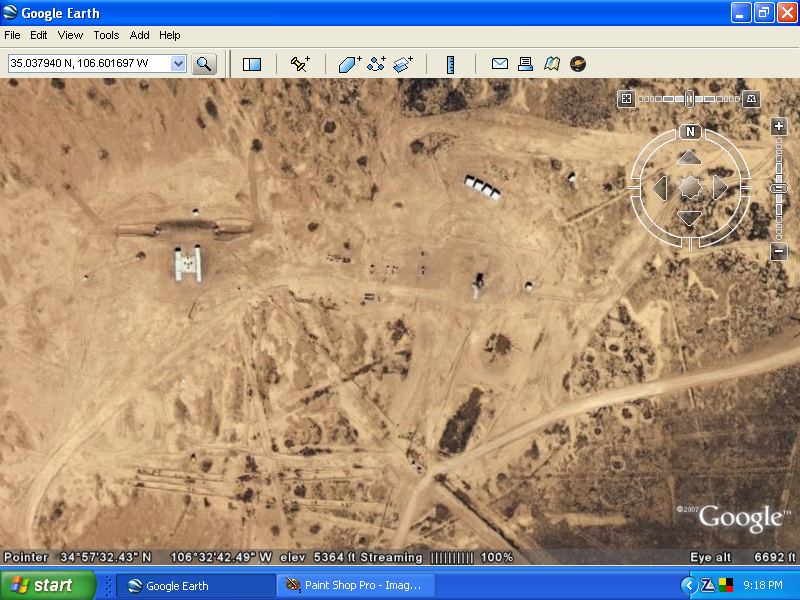Open the View menu
The image size is (800, 600).
[70, 35]
